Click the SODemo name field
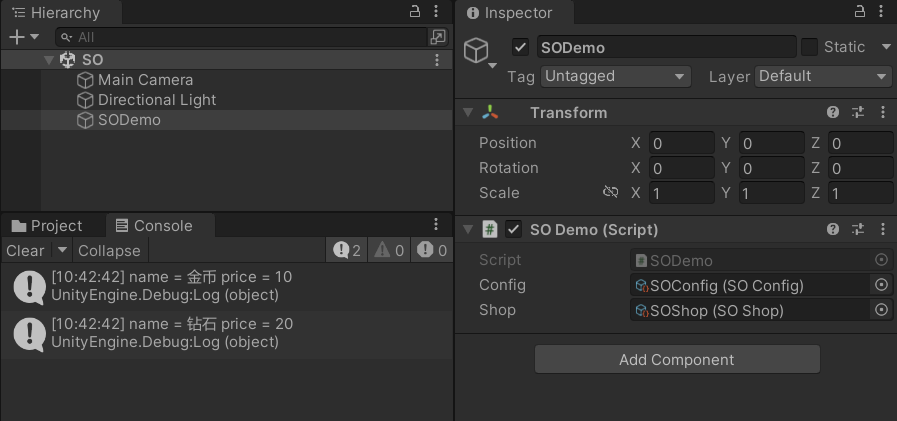The width and height of the screenshot is (897, 421). click(666, 47)
